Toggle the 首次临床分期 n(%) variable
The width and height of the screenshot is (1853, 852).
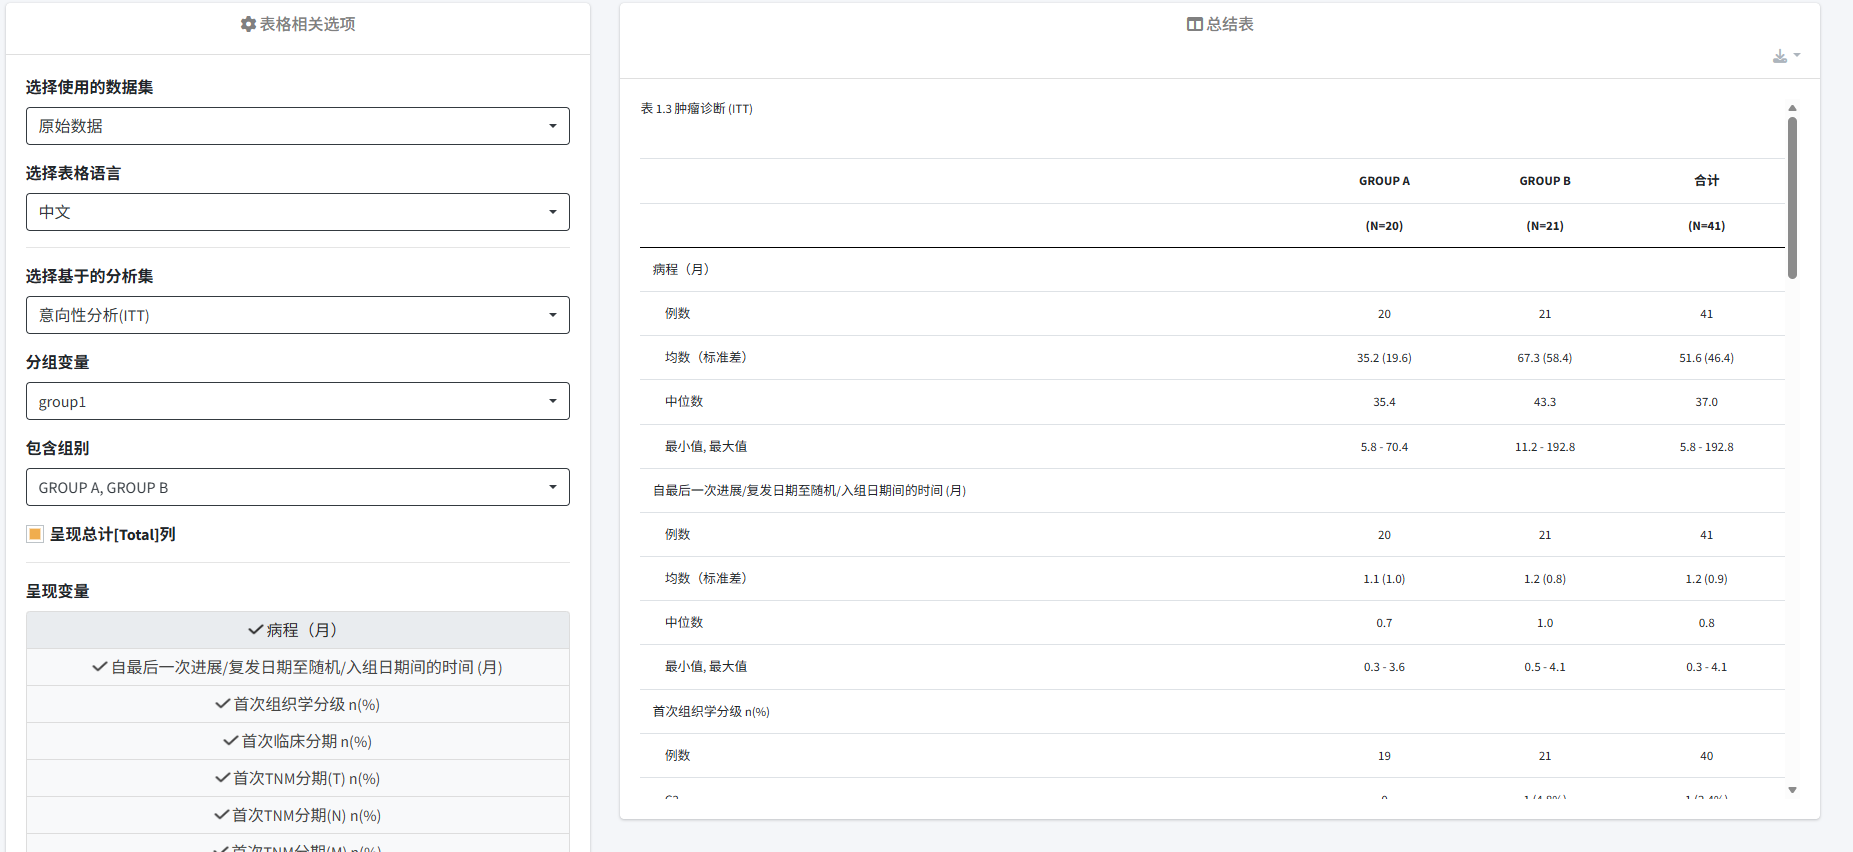coord(297,741)
